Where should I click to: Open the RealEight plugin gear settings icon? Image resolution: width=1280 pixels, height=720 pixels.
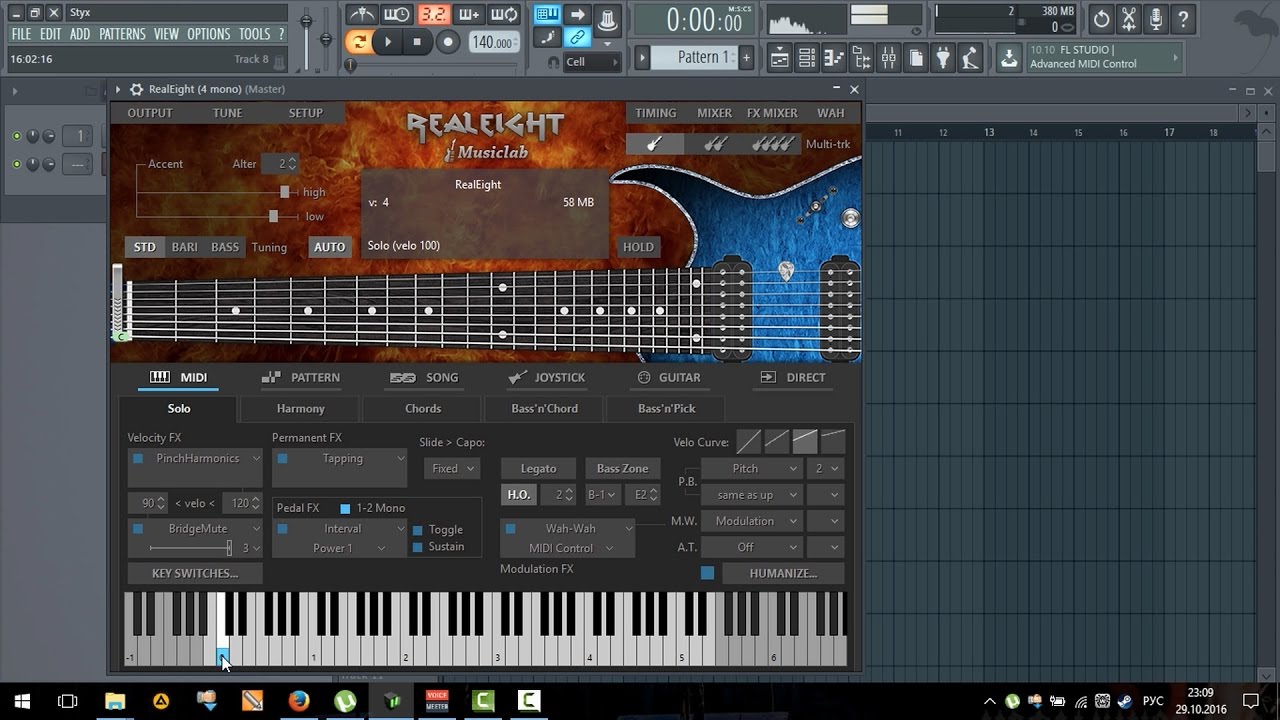[137, 89]
